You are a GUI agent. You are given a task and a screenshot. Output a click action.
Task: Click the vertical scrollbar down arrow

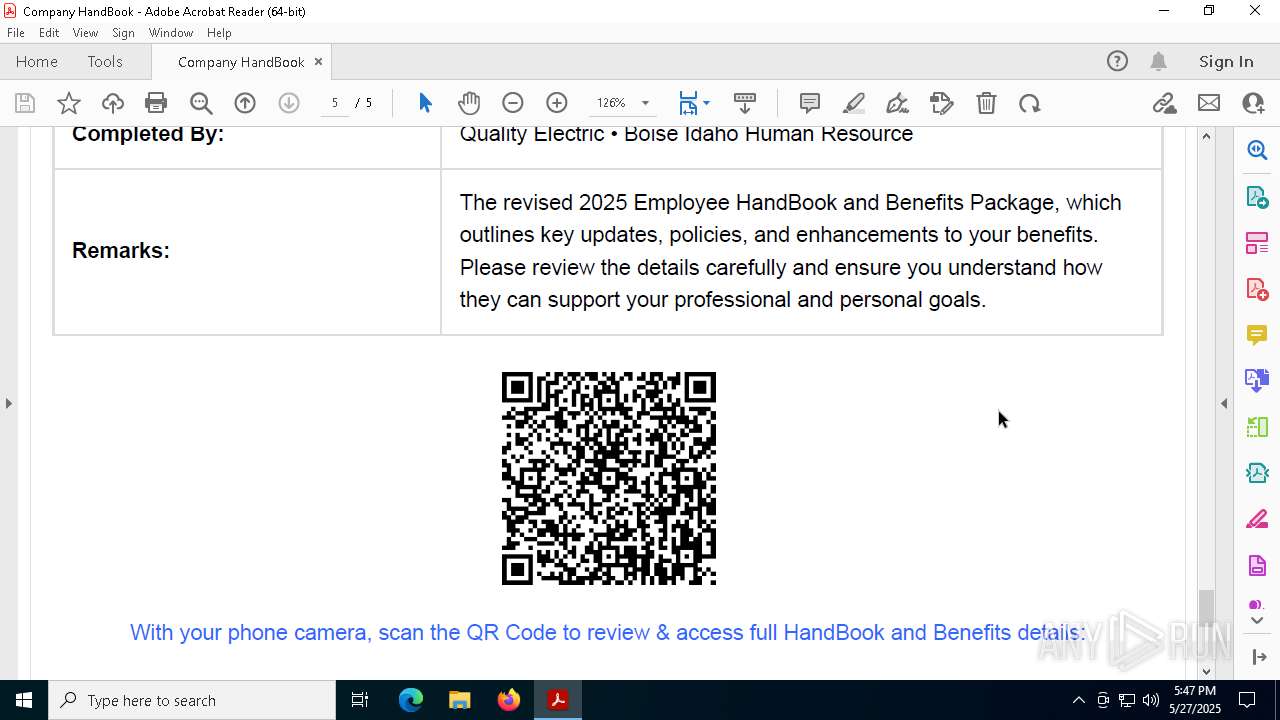tap(1207, 671)
